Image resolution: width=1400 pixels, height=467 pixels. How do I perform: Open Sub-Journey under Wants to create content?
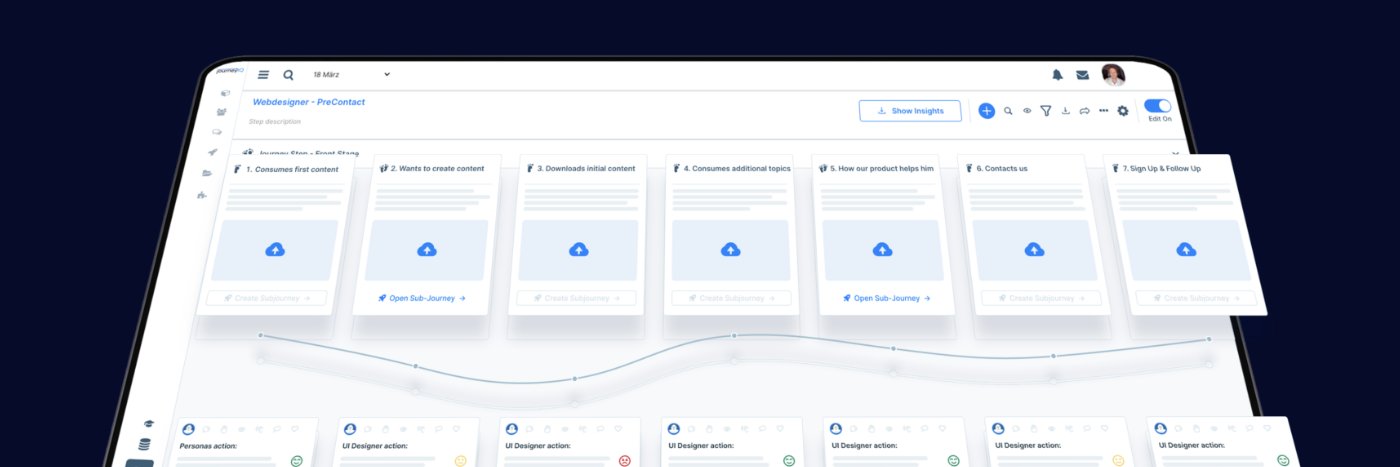click(422, 298)
